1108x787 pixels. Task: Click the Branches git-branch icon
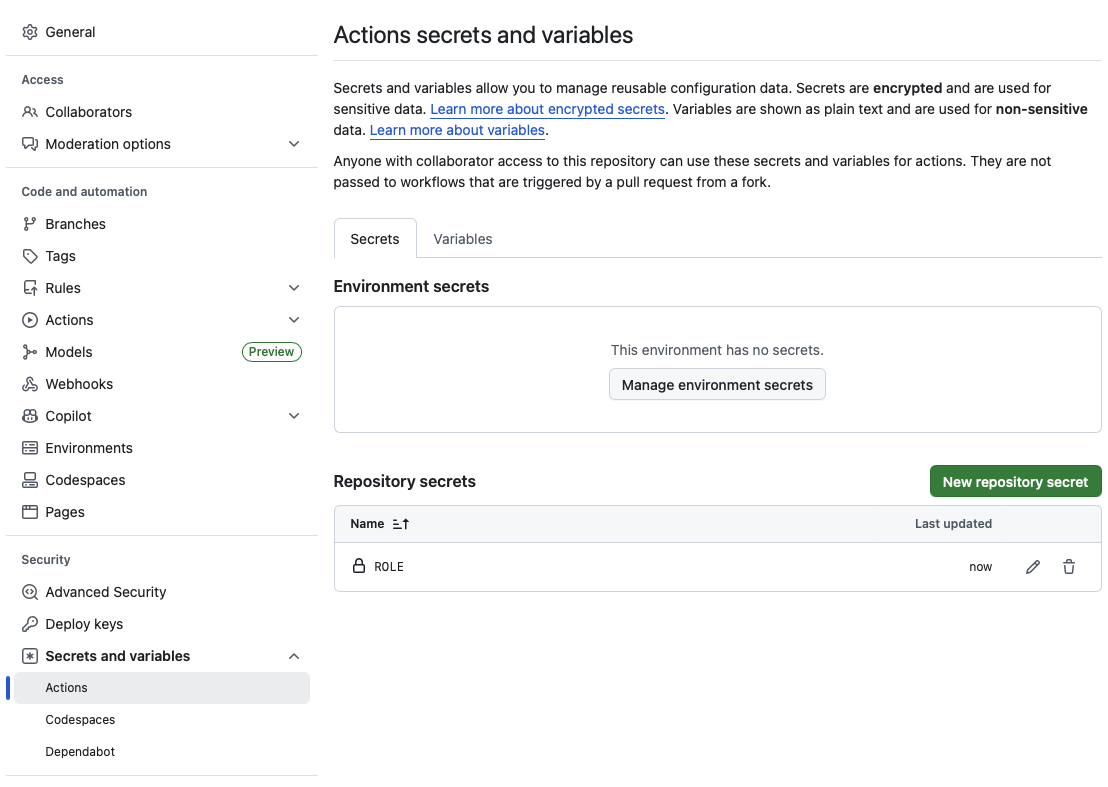pos(30,224)
